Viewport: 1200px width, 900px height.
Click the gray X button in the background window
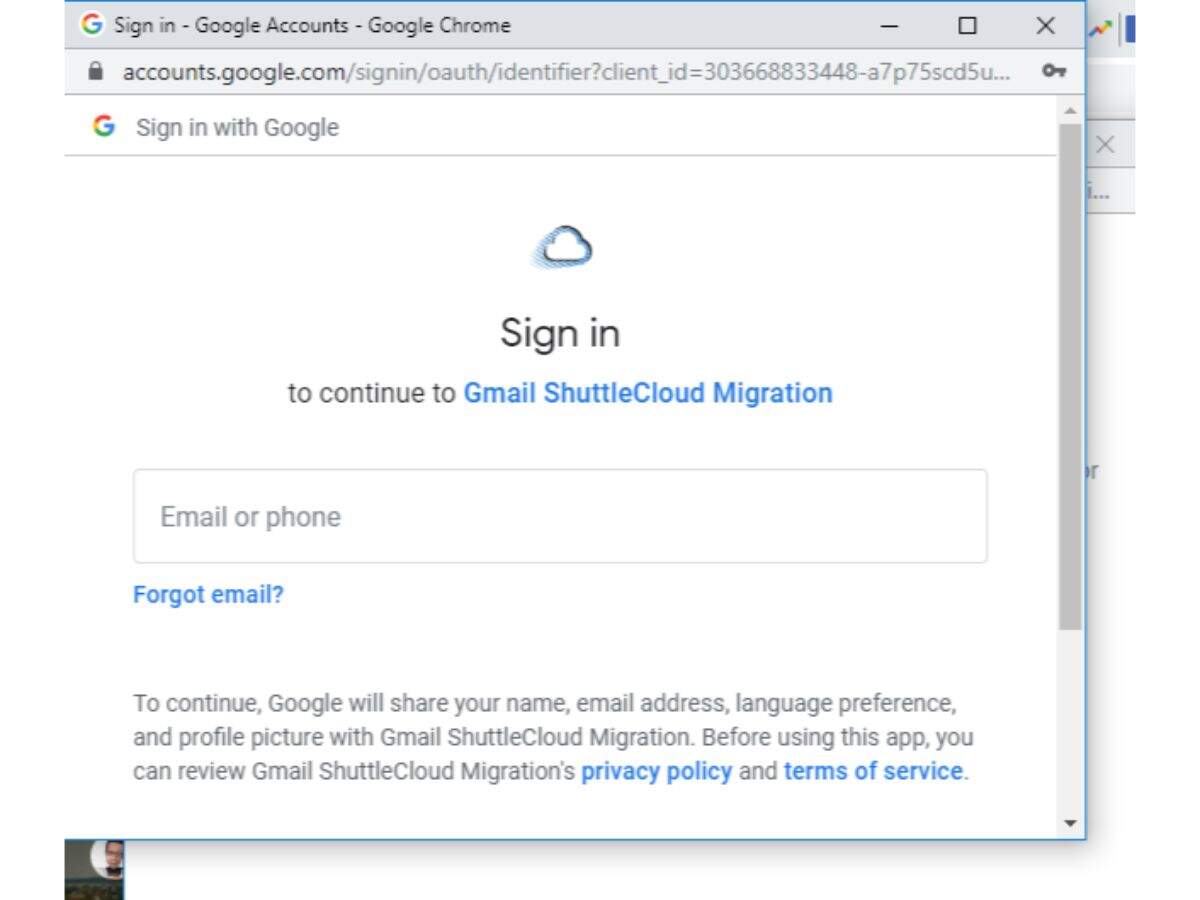click(1105, 145)
